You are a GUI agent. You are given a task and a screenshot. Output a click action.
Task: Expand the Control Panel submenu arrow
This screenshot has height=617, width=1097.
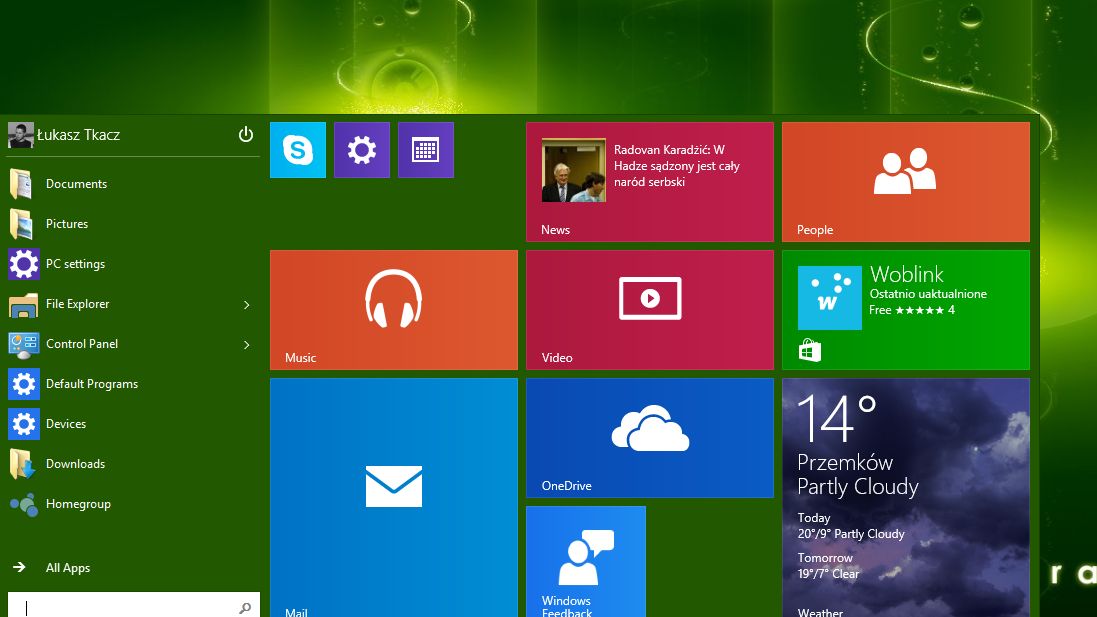click(x=246, y=344)
